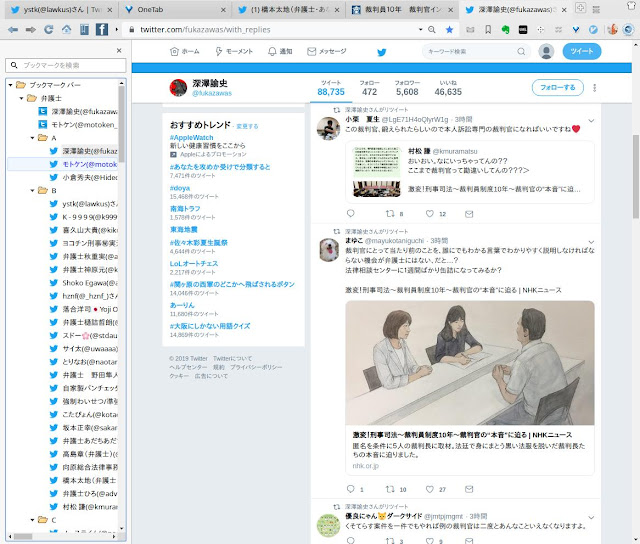Open the profile avatar menu in header
Image resolution: width=640 pixels, height=544 pixels.
(546, 51)
